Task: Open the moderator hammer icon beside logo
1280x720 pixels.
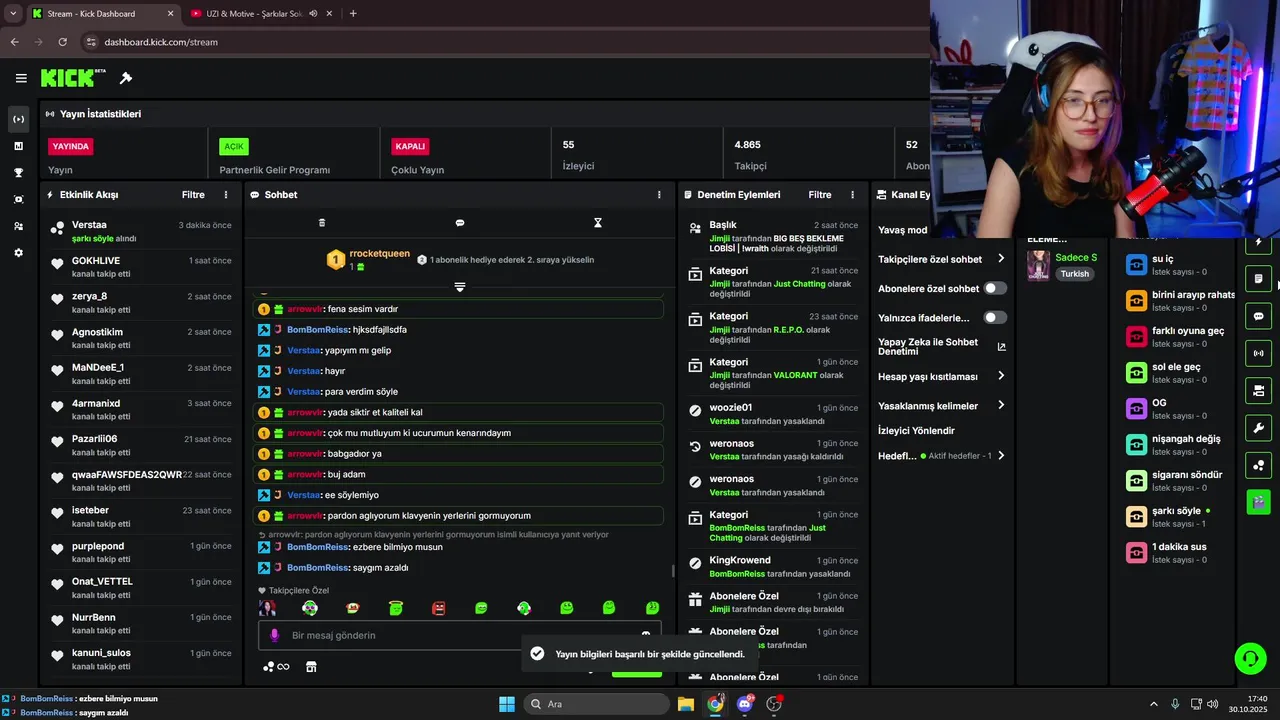Action: [126, 78]
